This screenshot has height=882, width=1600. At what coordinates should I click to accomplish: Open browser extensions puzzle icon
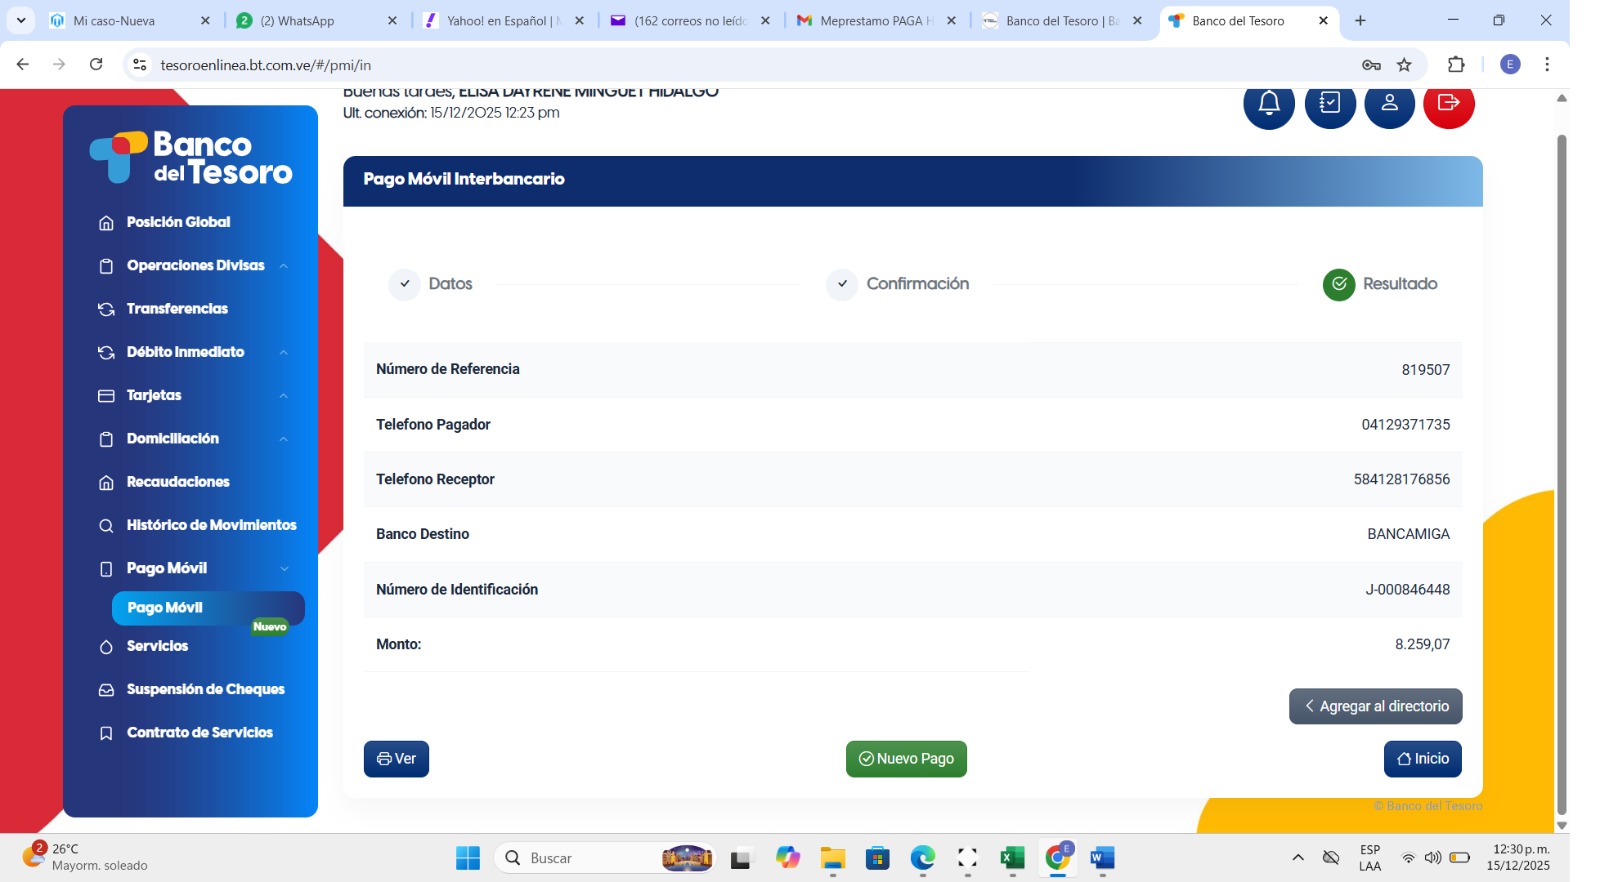1456,65
